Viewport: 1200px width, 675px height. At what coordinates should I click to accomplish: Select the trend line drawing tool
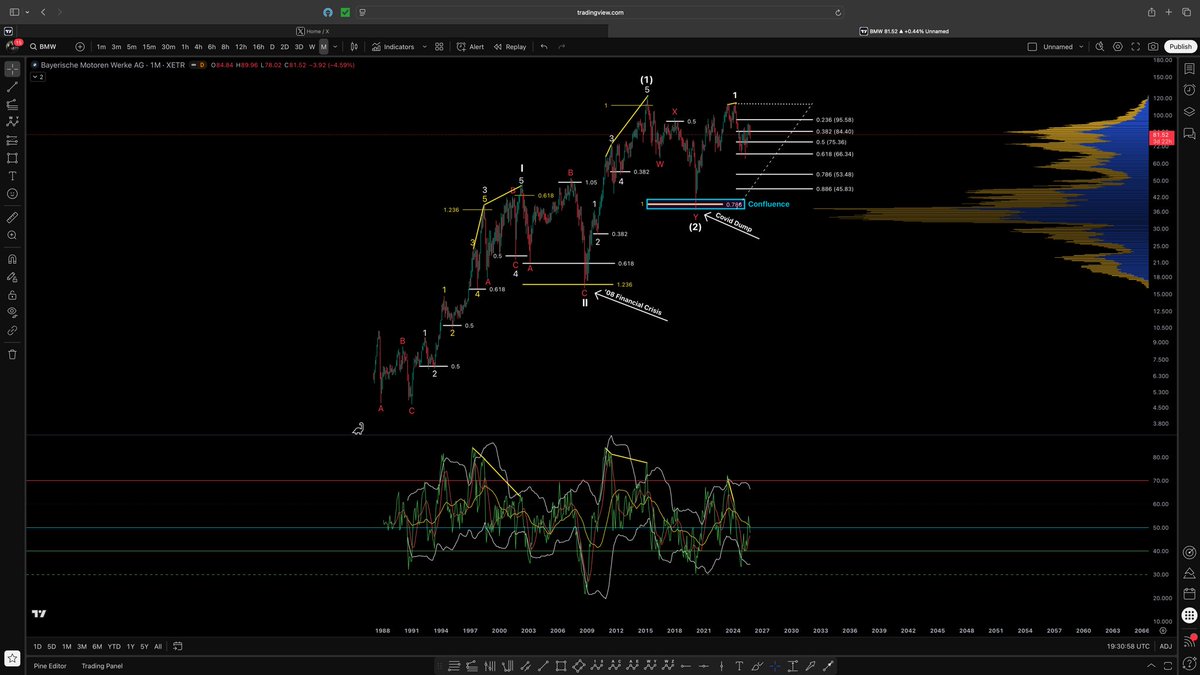(x=12, y=87)
